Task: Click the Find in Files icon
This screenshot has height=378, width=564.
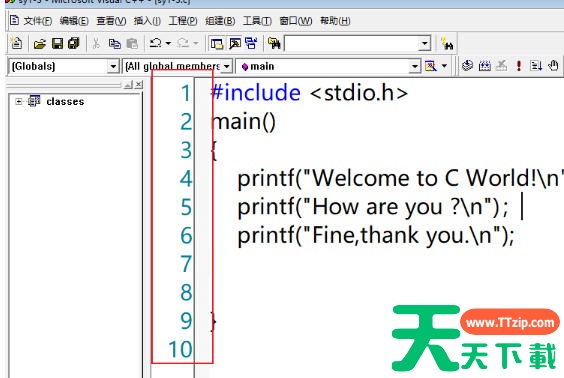Action: [x=274, y=44]
